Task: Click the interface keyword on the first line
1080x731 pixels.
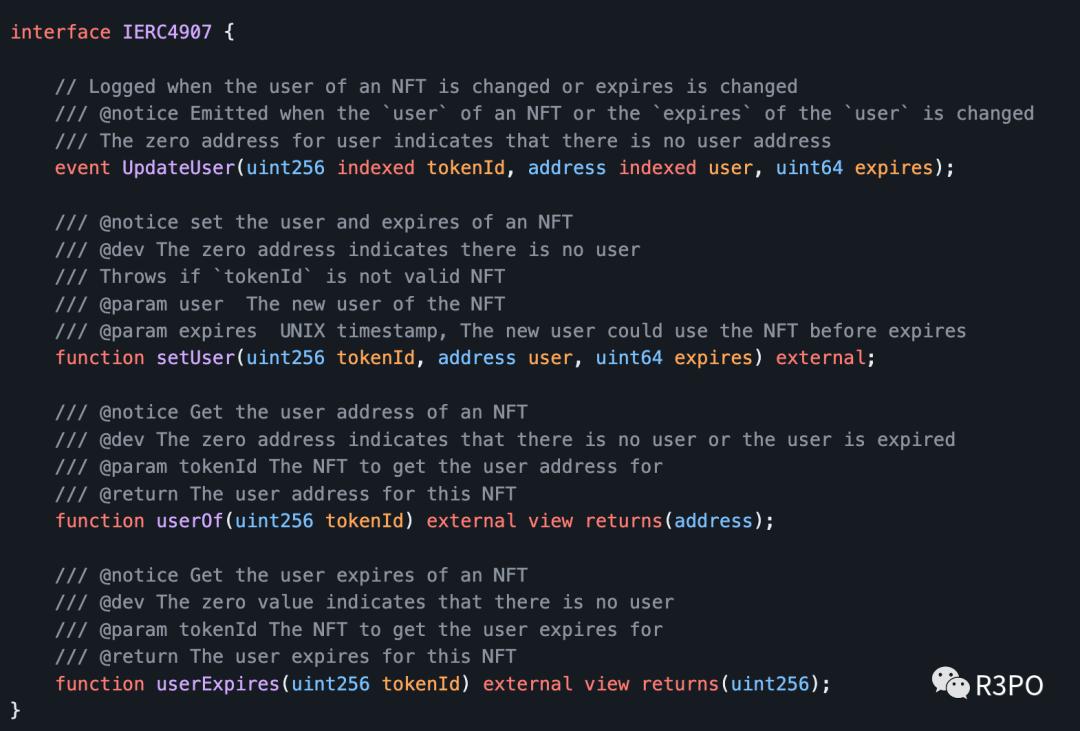Action: (x=60, y=32)
